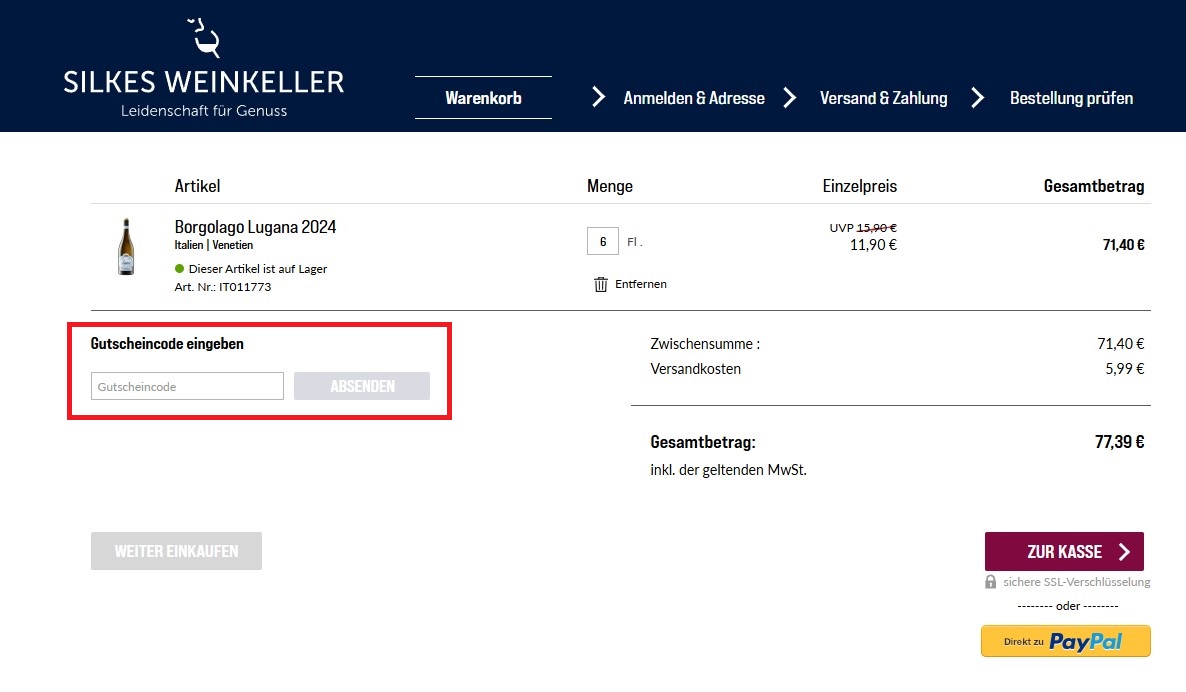The width and height of the screenshot is (1186, 692).
Task: Proceed with the ZUR KASSE button
Action: coord(1064,551)
